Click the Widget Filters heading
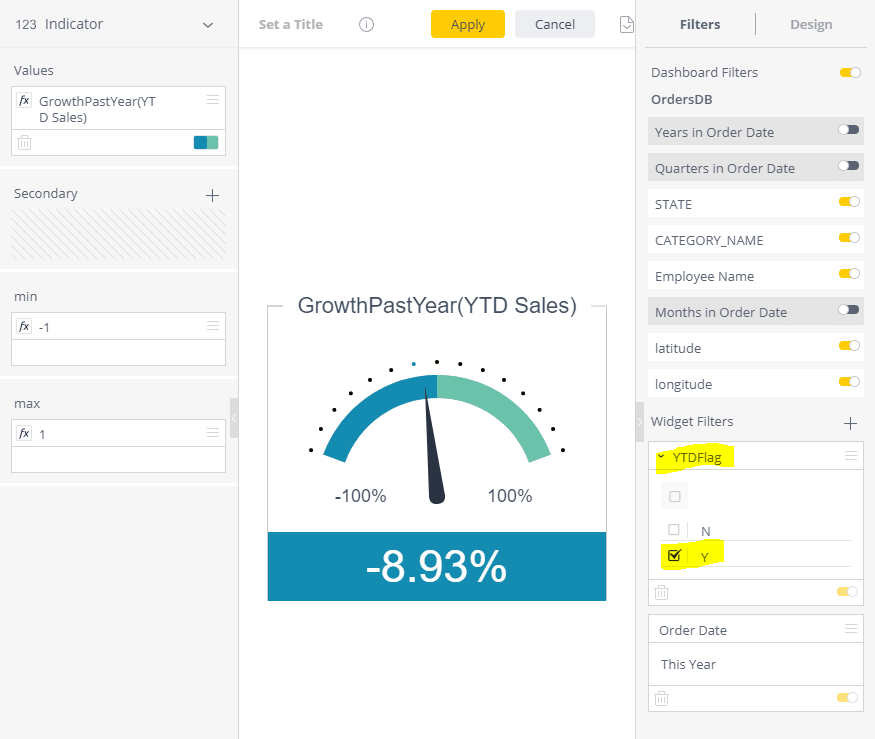 coord(692,421)
